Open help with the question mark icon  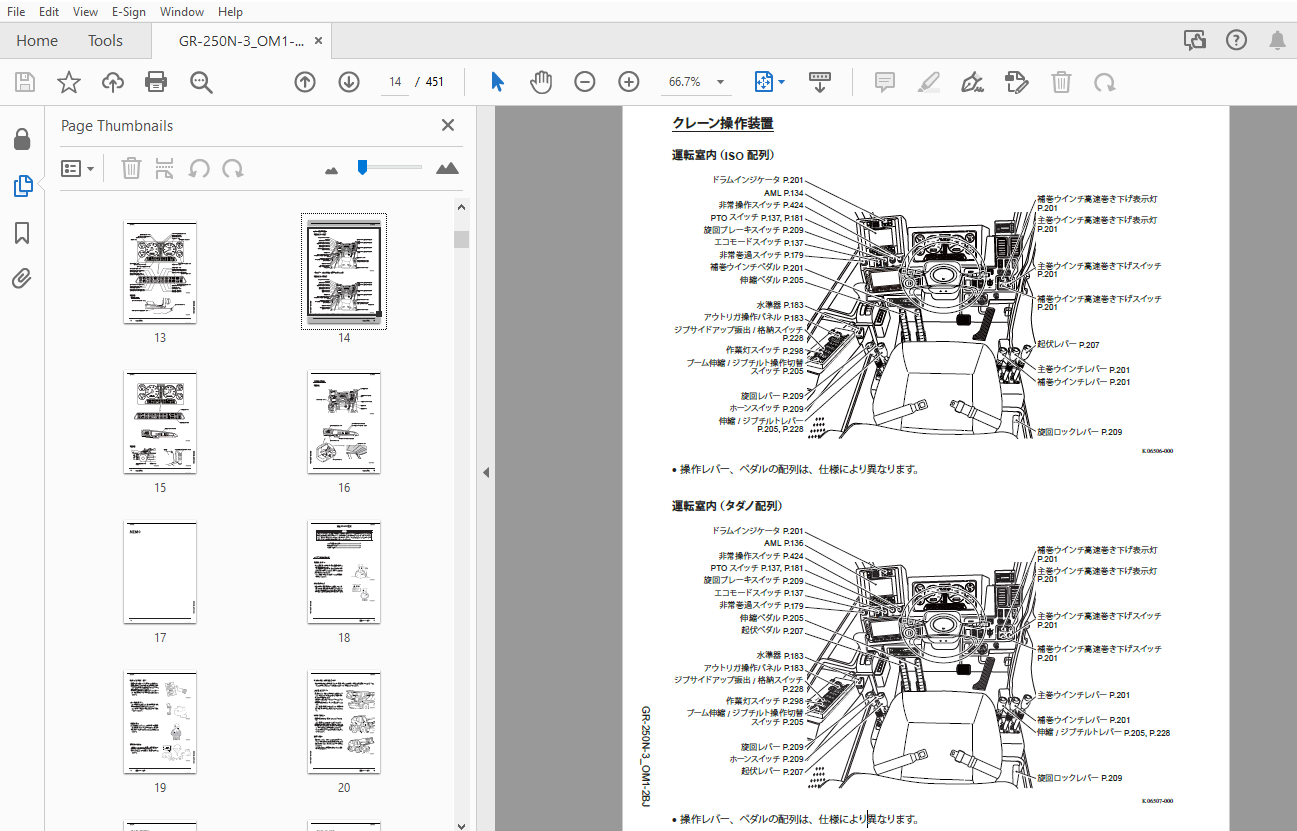coord(1236,40)
